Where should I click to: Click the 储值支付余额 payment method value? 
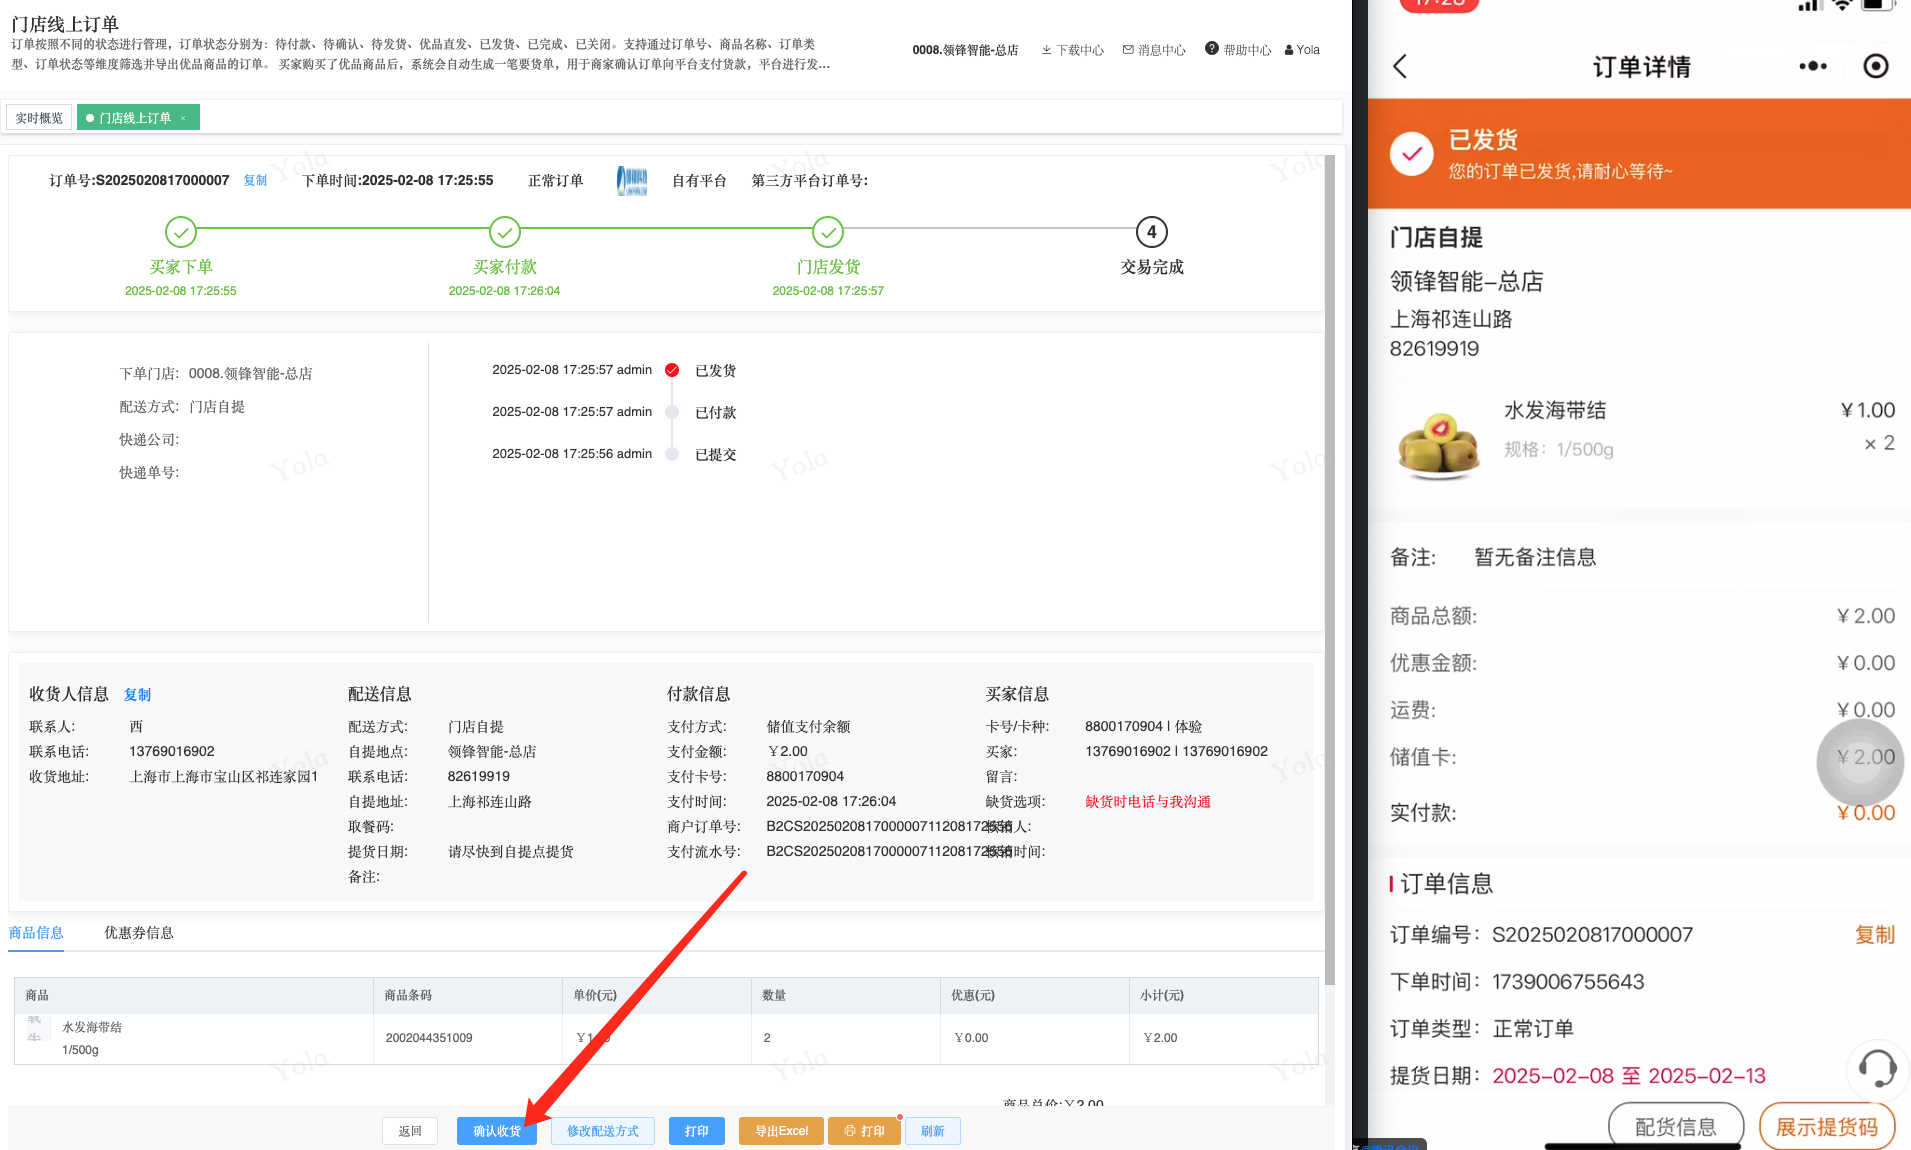click(x=808, y=727)
